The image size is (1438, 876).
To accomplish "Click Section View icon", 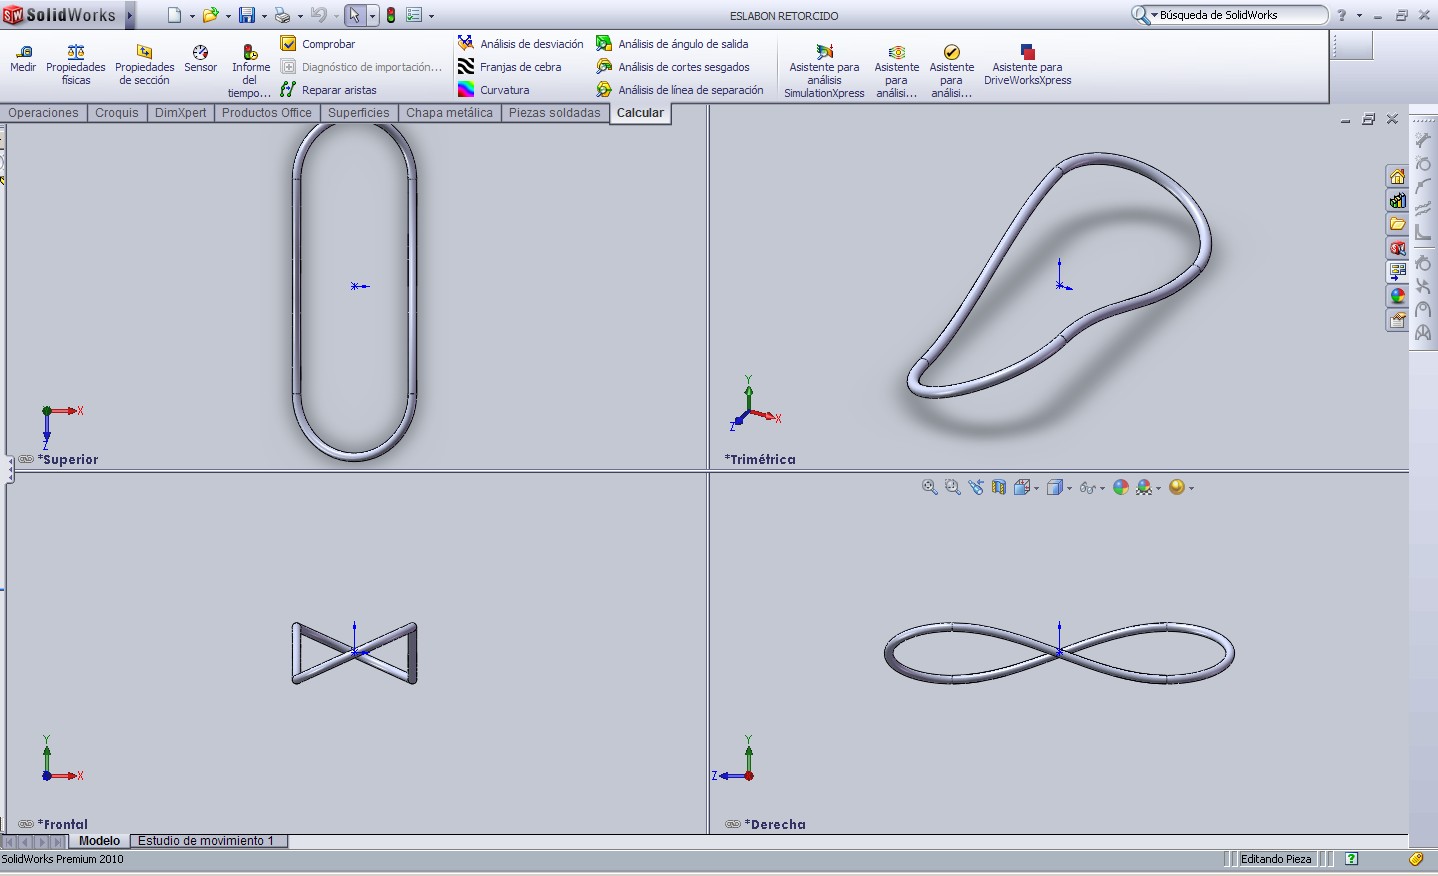I will (x=999, y=487).
